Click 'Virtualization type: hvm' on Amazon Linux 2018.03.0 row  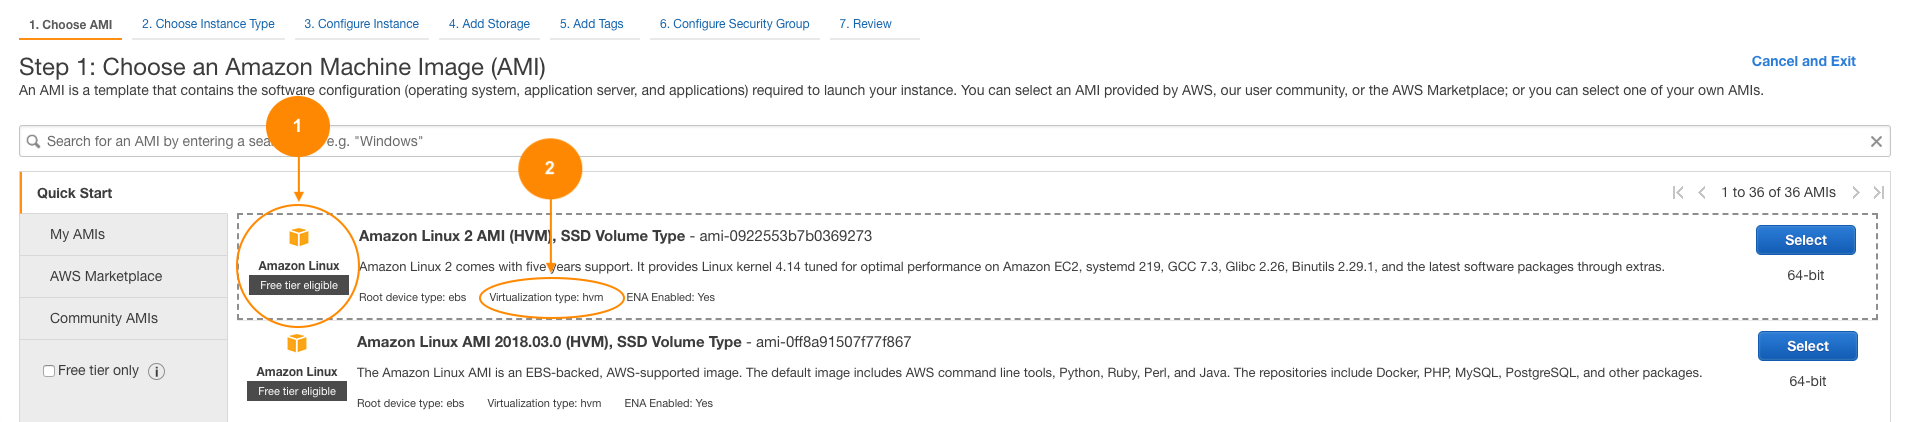pyautogui.click(x=544, y=403)
